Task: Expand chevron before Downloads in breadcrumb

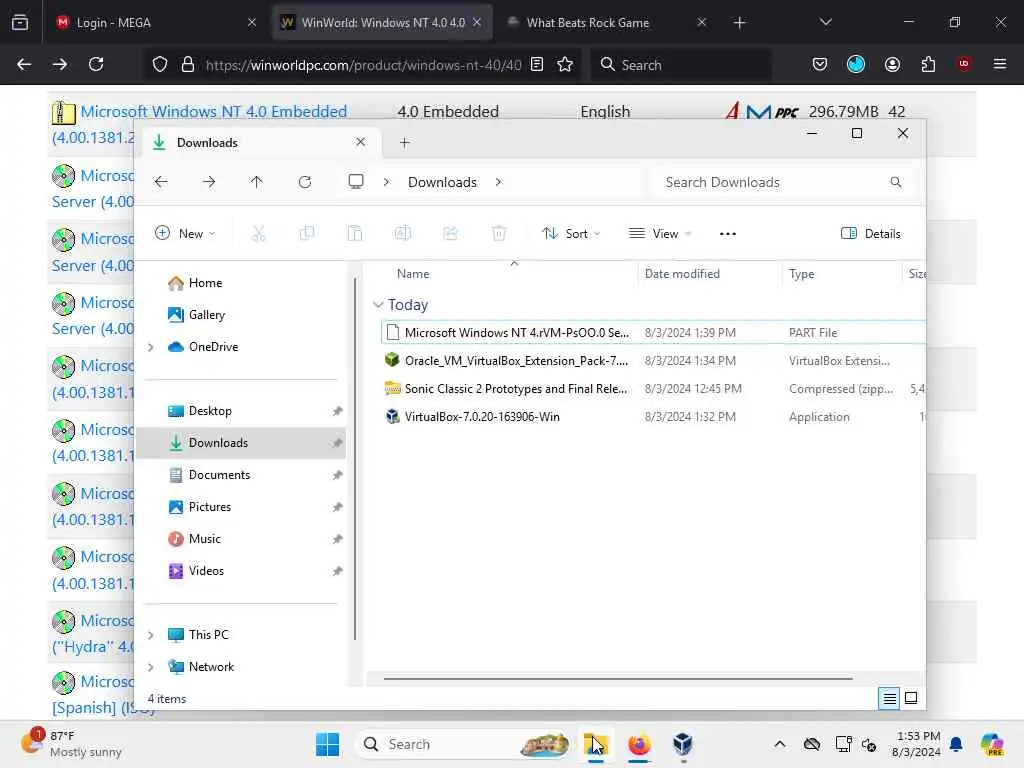Action: point(386,182)
